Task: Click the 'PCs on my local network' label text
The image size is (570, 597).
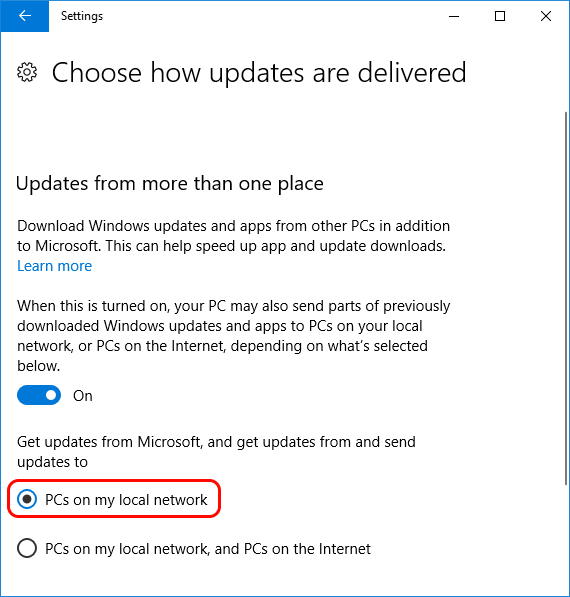Action: point(126,500)
